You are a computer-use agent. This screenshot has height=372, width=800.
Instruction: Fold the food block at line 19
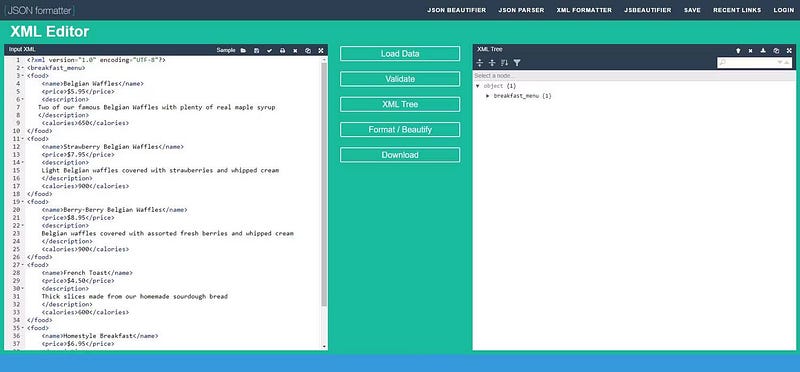coord(22,202)
